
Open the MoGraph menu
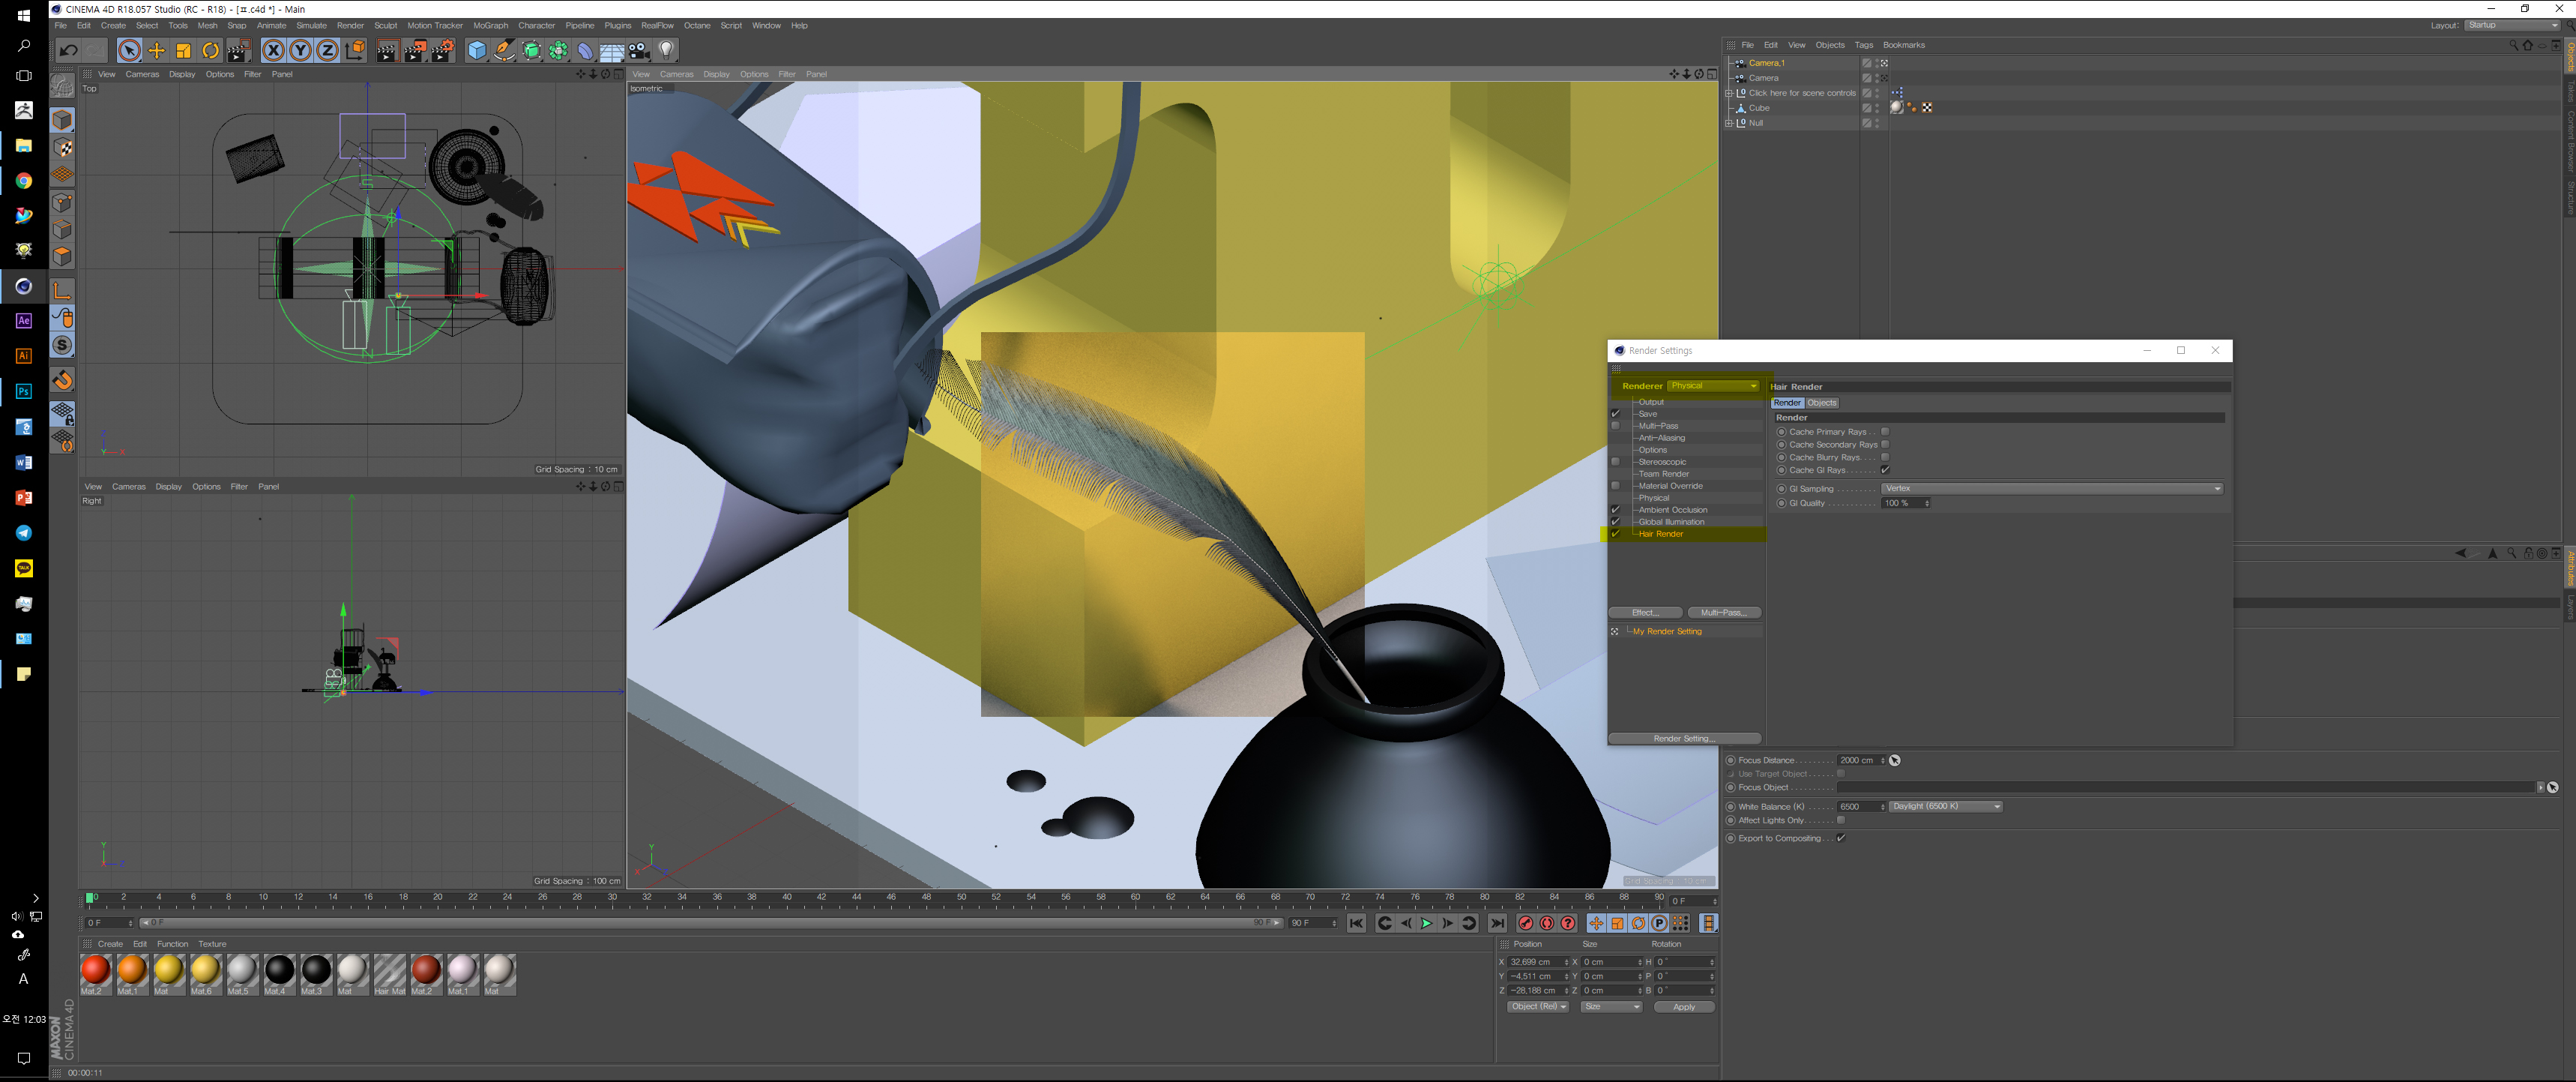pos(490,26)
